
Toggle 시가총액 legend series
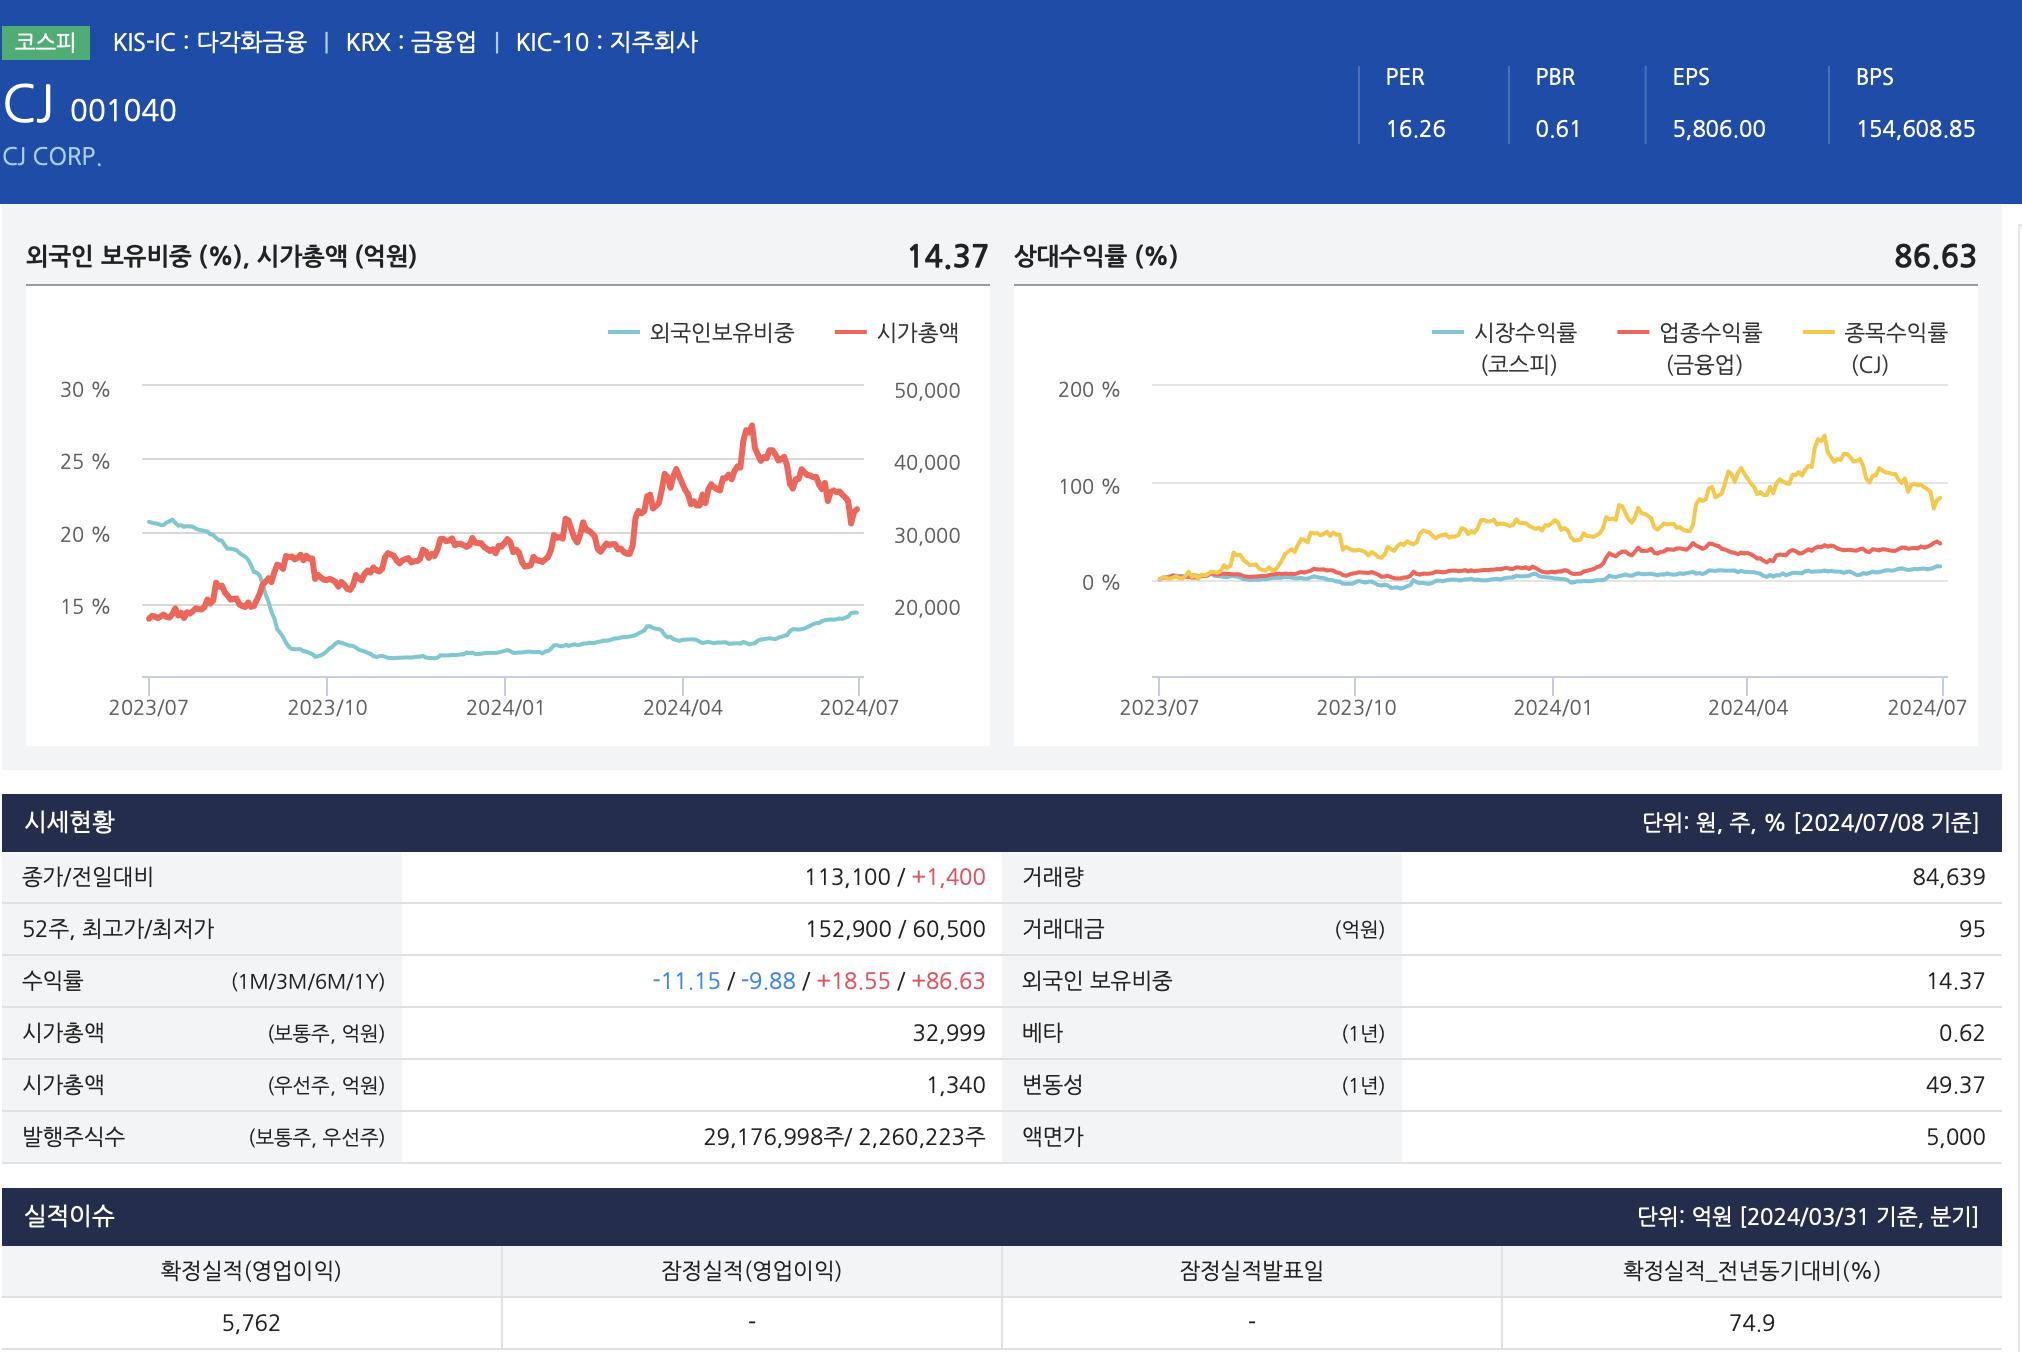[x=917, y=332]
